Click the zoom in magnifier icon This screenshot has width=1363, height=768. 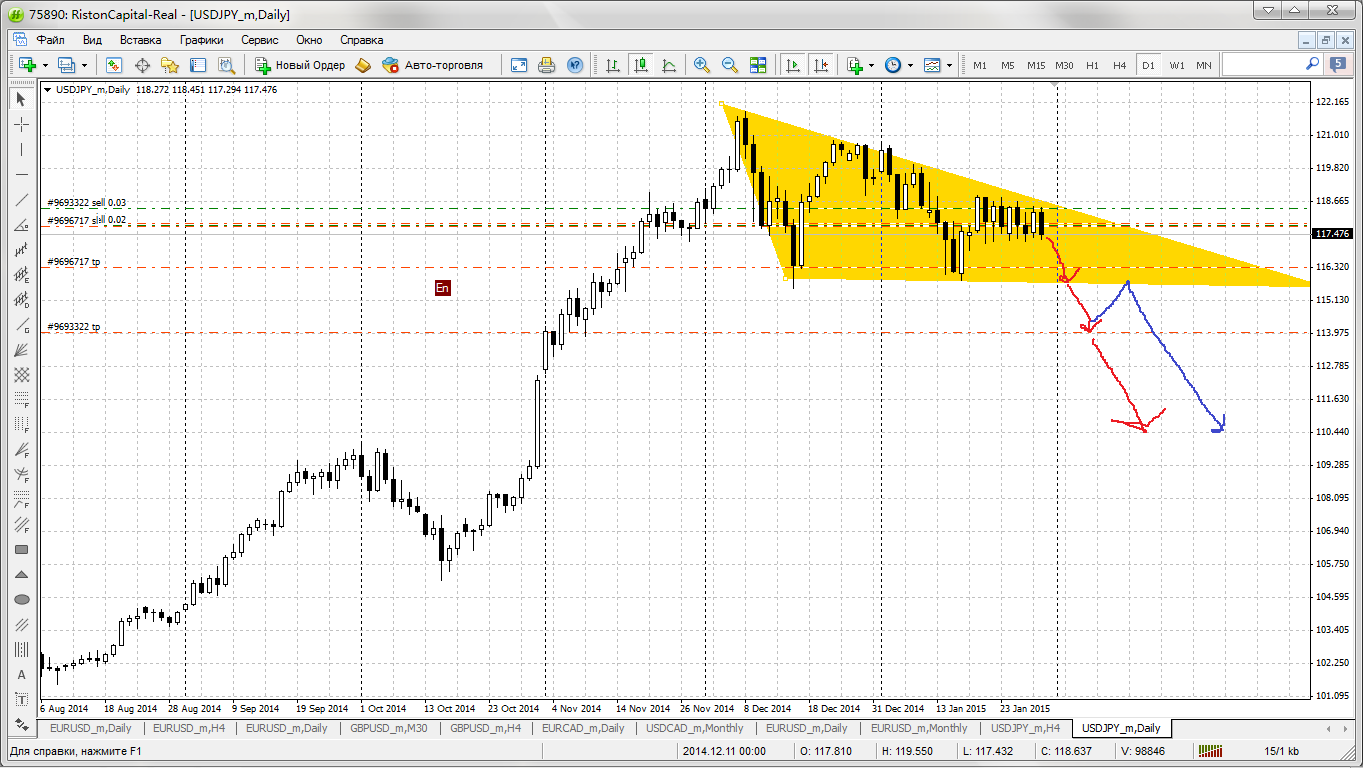(702, 65)
